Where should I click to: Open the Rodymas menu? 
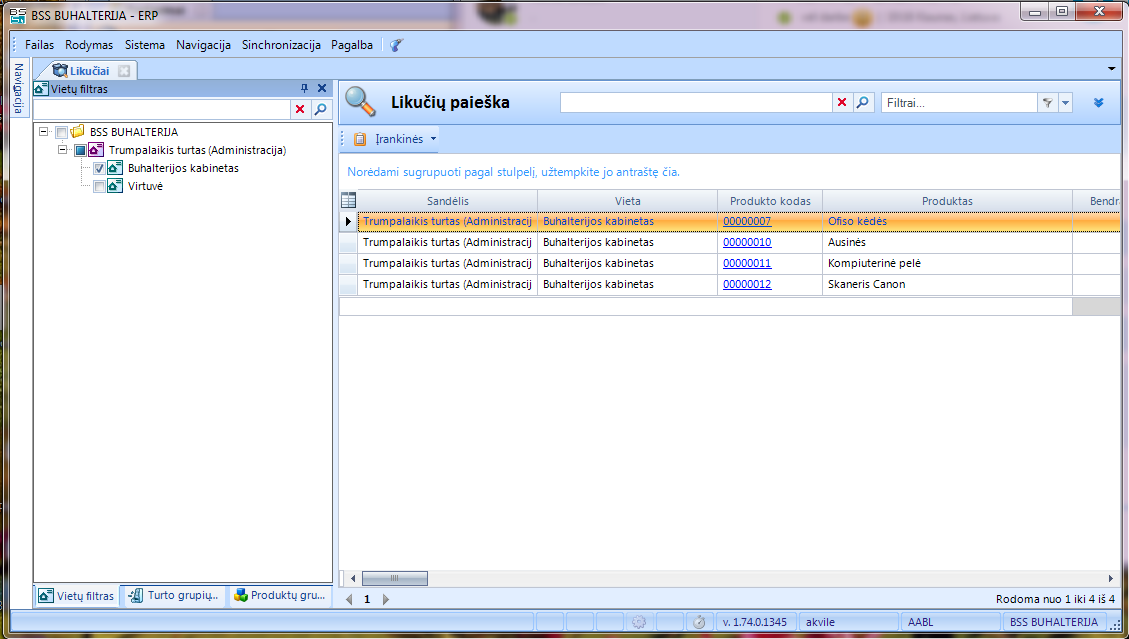click(89, 45)
